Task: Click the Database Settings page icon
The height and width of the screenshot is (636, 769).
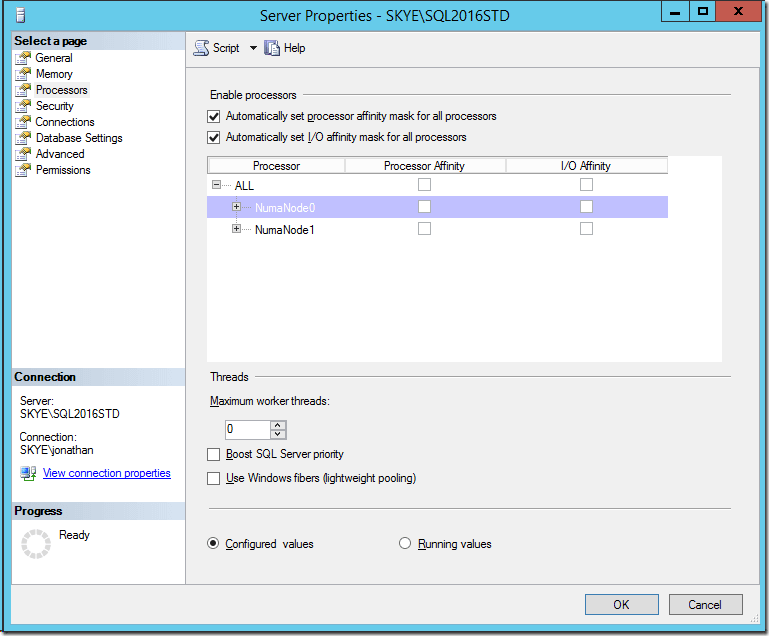Action: coord(23,138)
